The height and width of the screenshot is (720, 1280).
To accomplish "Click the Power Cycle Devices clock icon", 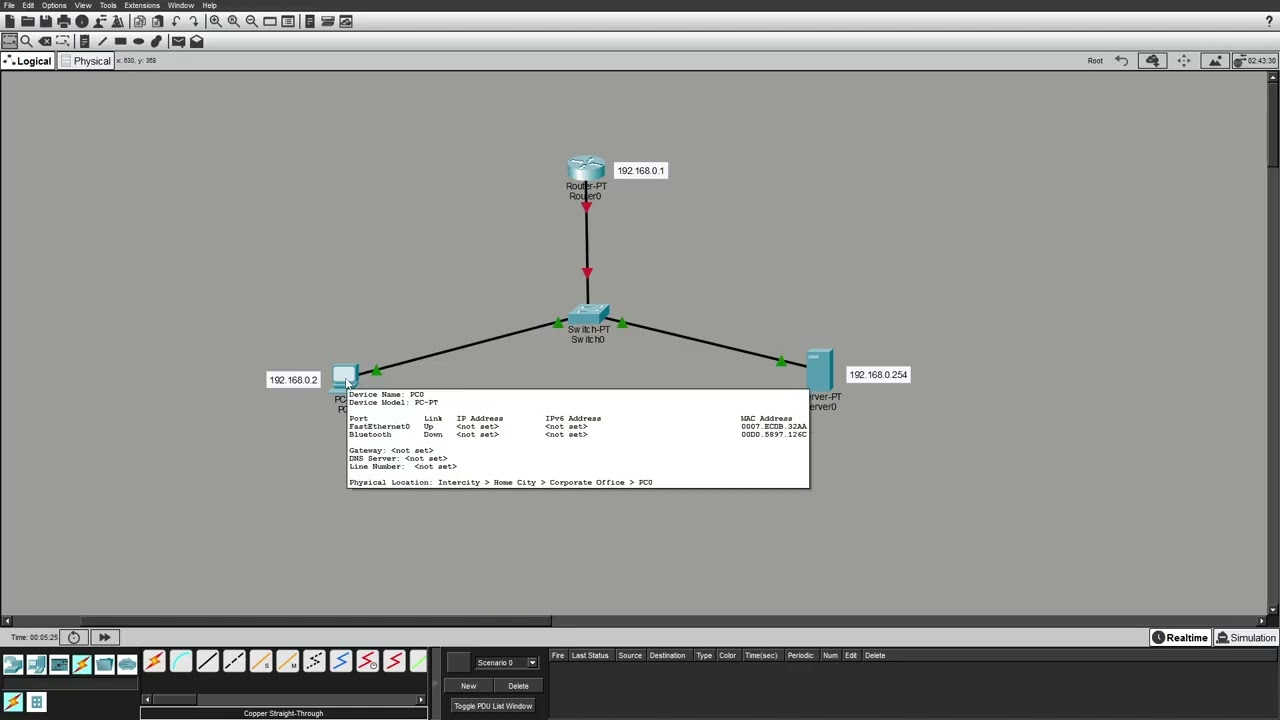I will (x=74, y=637).
